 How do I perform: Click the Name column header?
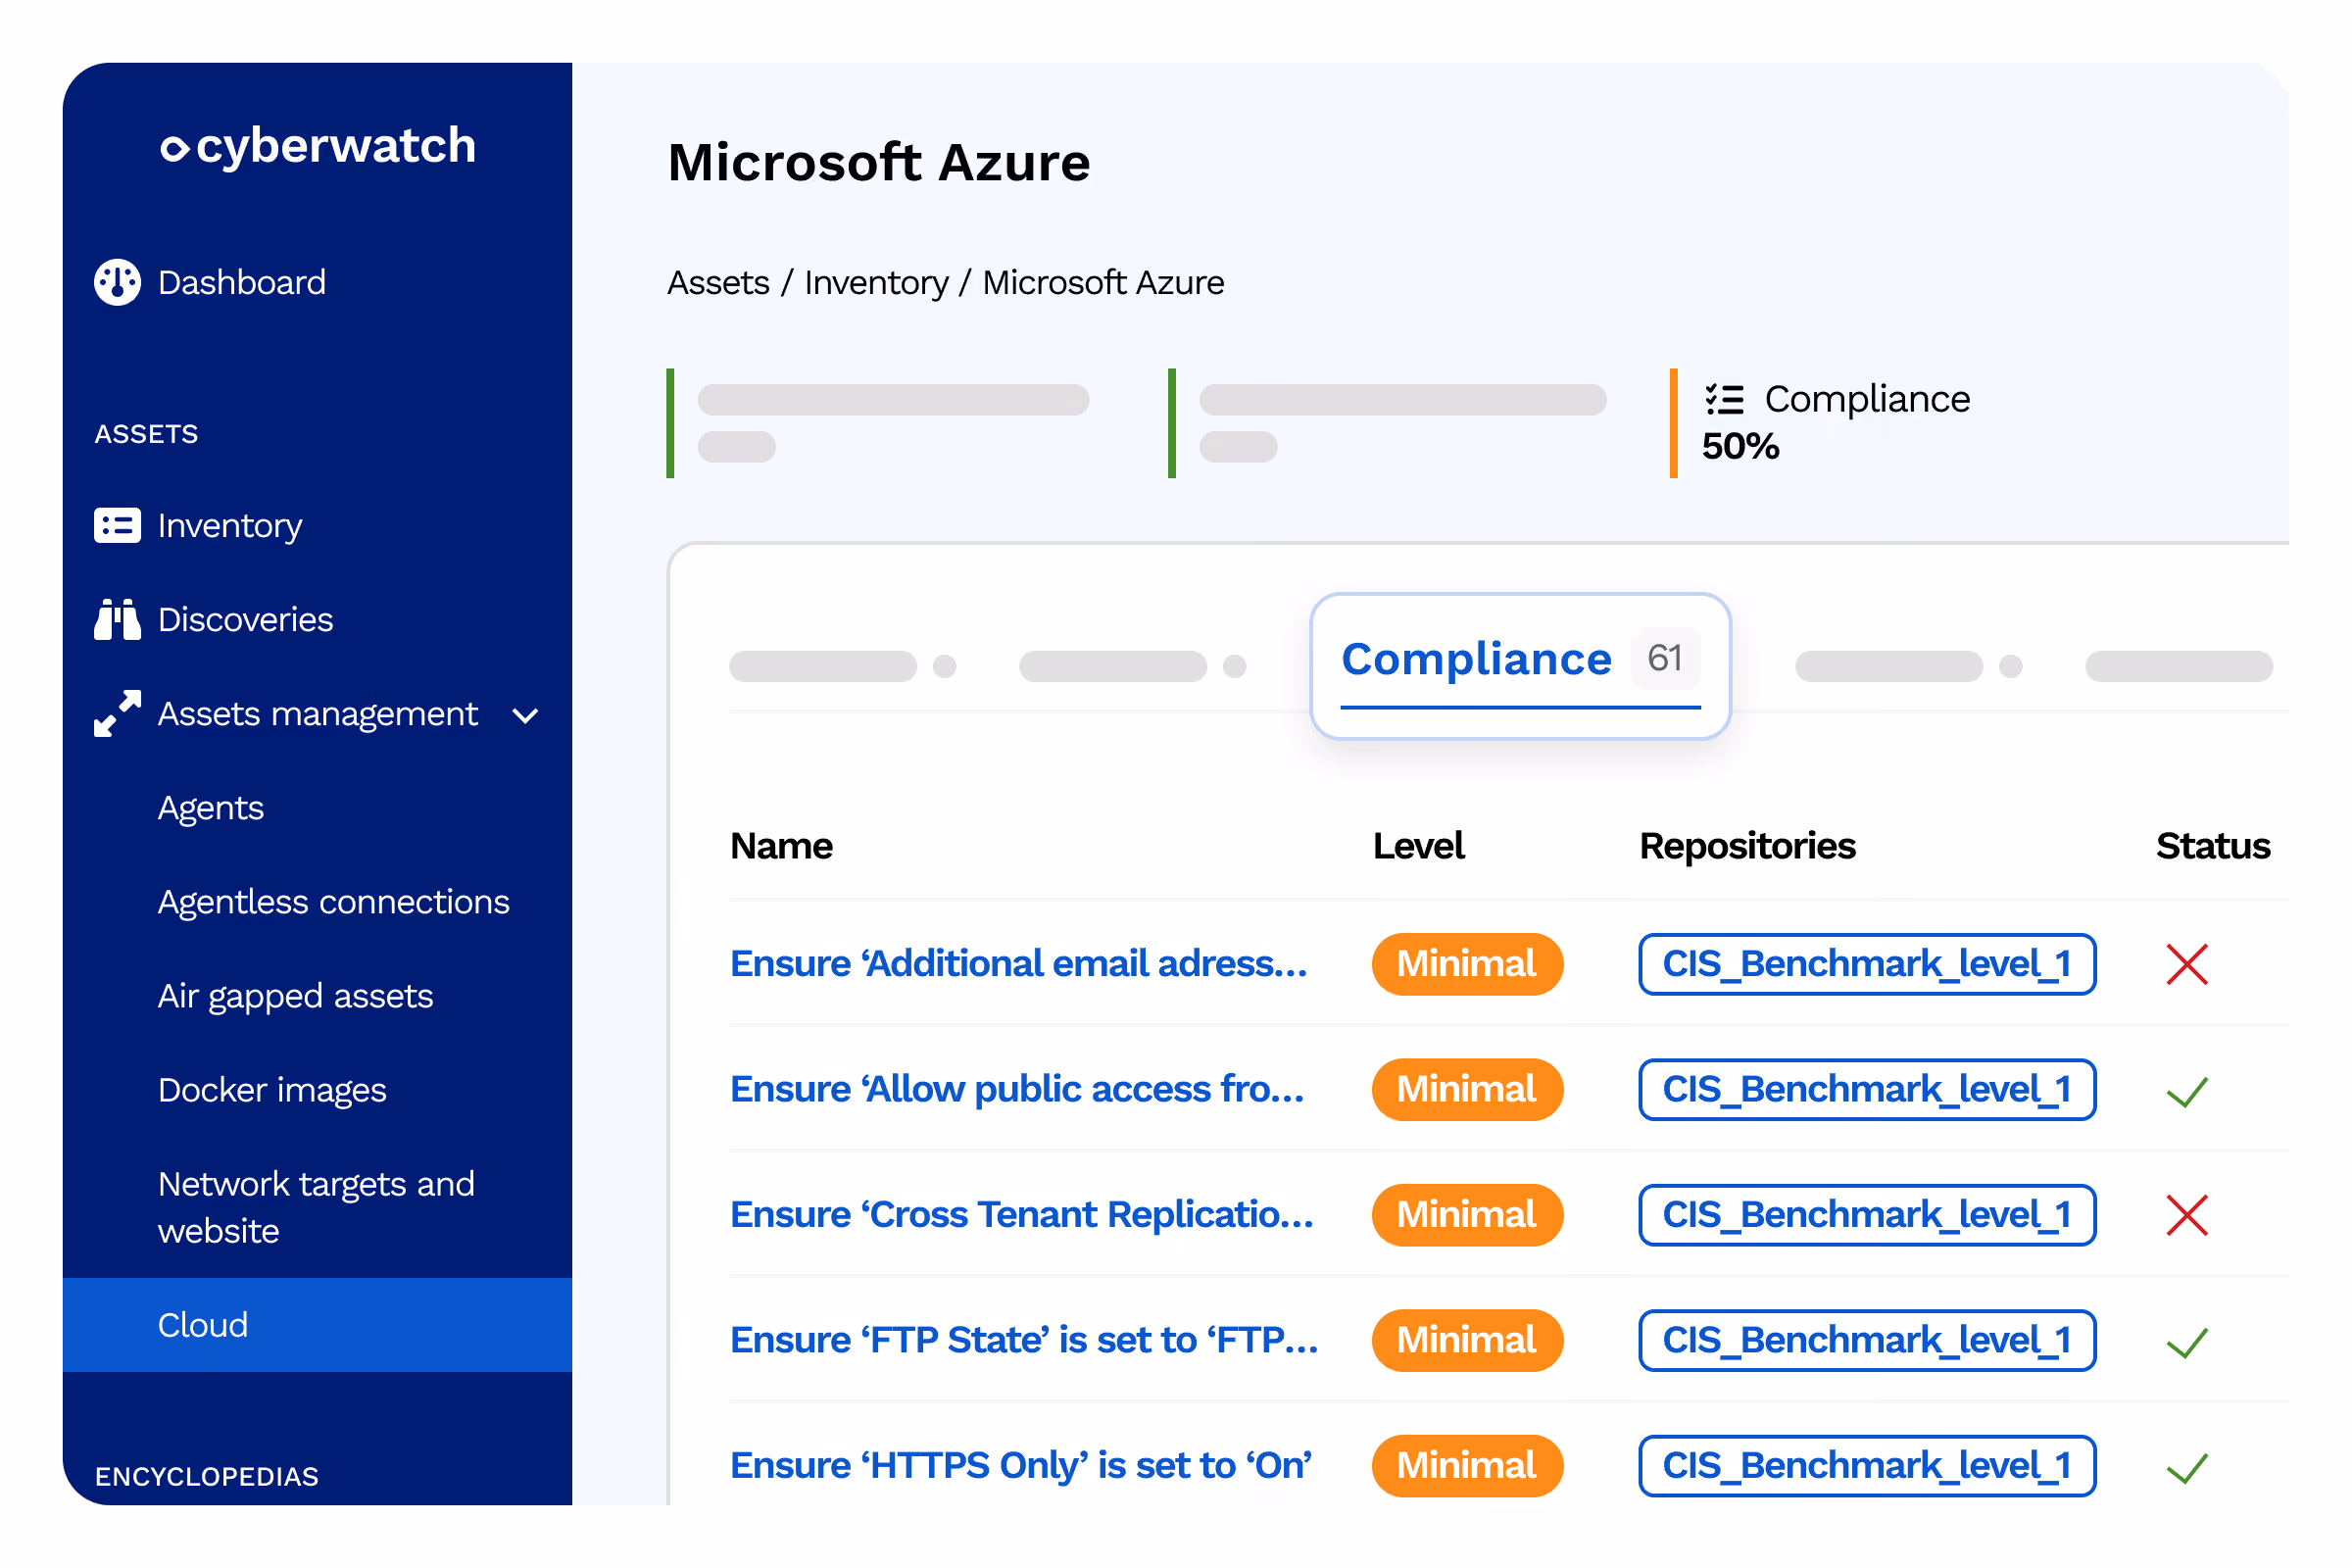(x=781, y=846)
